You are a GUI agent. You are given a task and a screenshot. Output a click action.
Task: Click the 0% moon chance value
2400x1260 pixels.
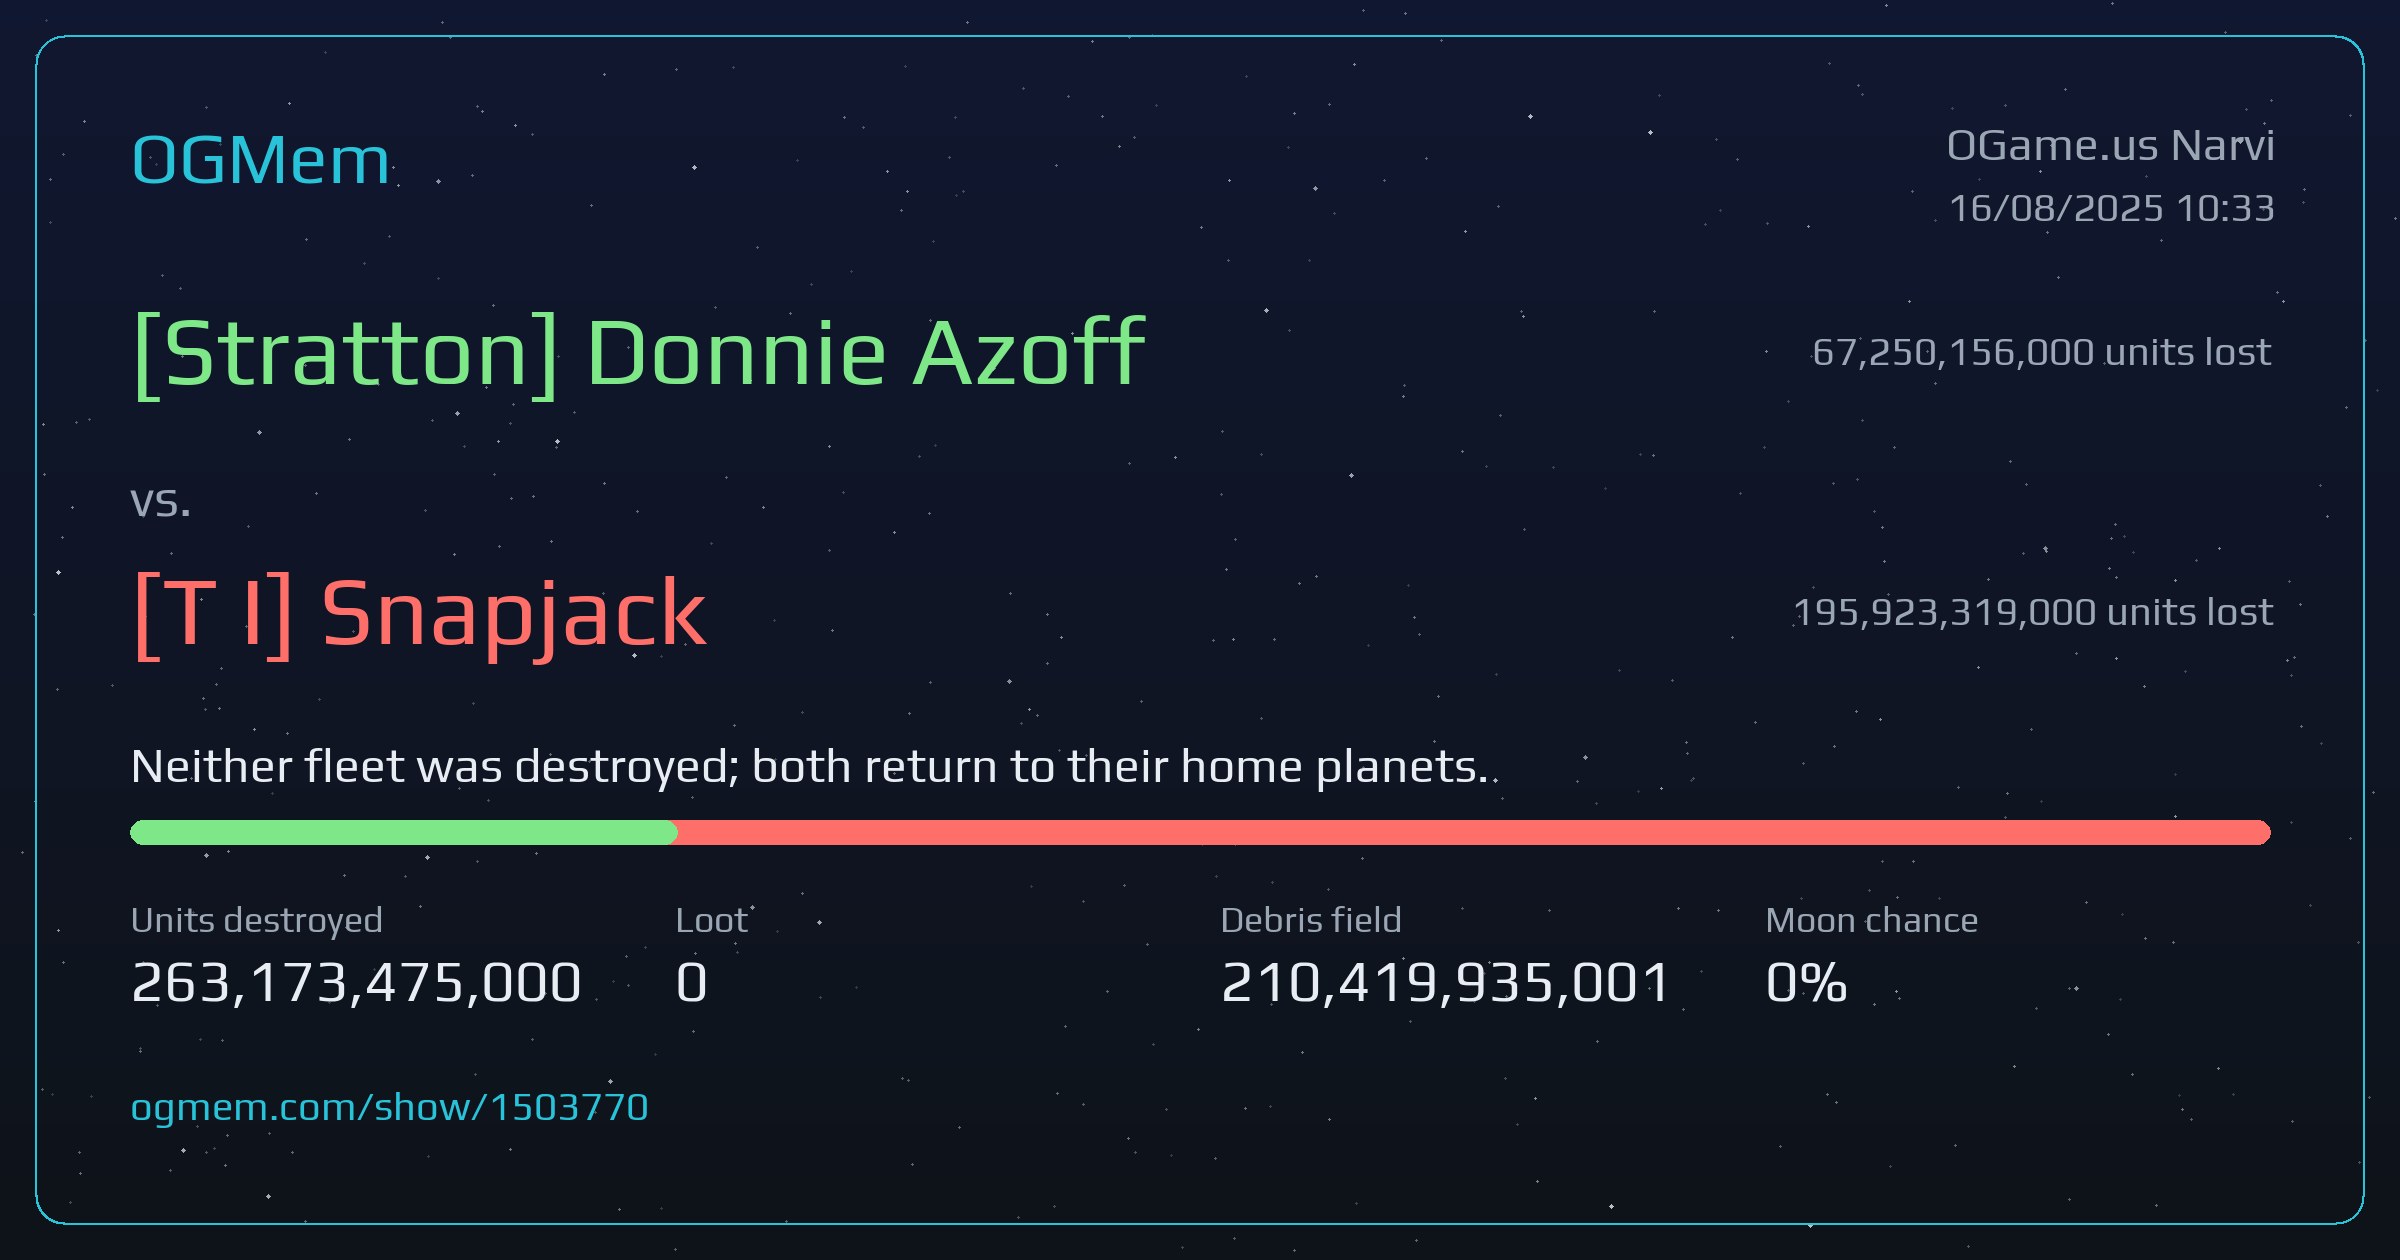pyautogui.click(x=1806, y=983)
